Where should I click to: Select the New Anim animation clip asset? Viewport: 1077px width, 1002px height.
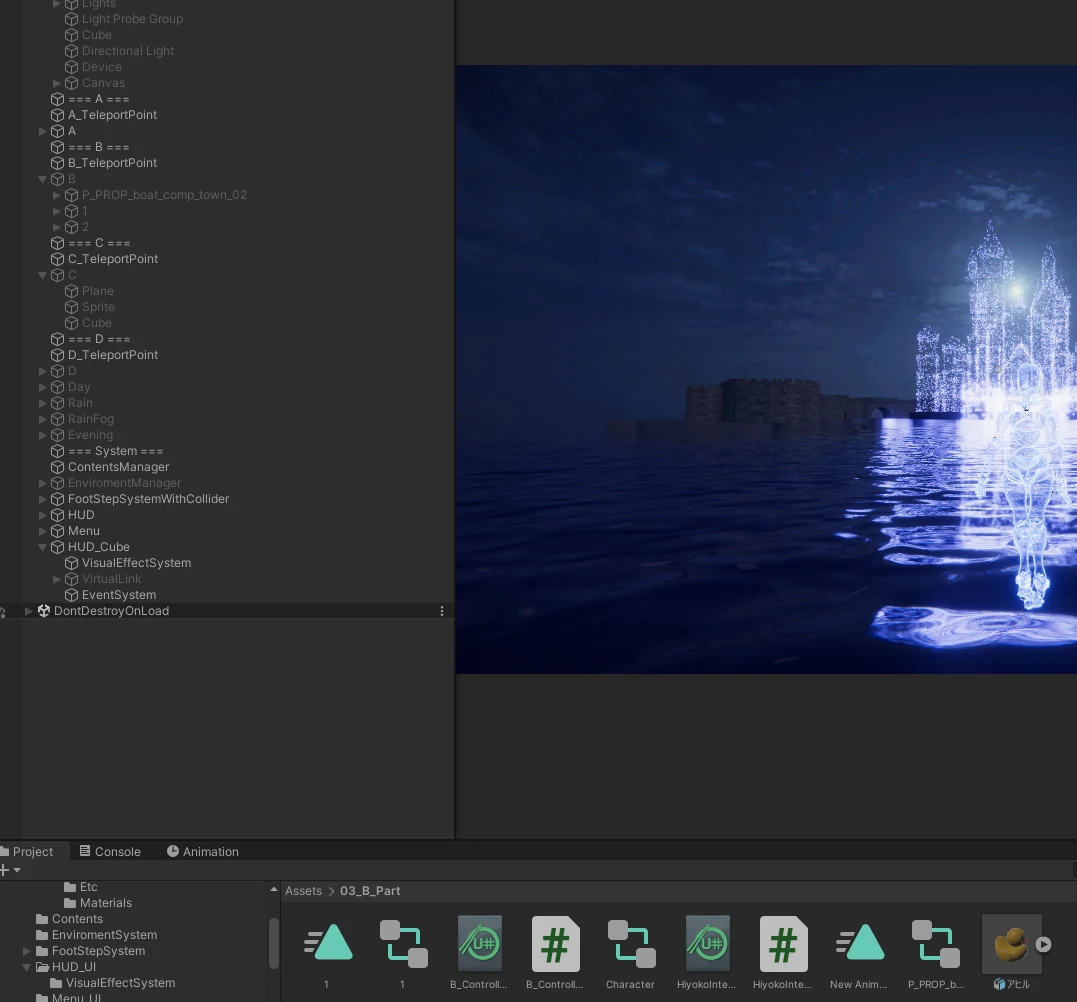pos(859,944)
